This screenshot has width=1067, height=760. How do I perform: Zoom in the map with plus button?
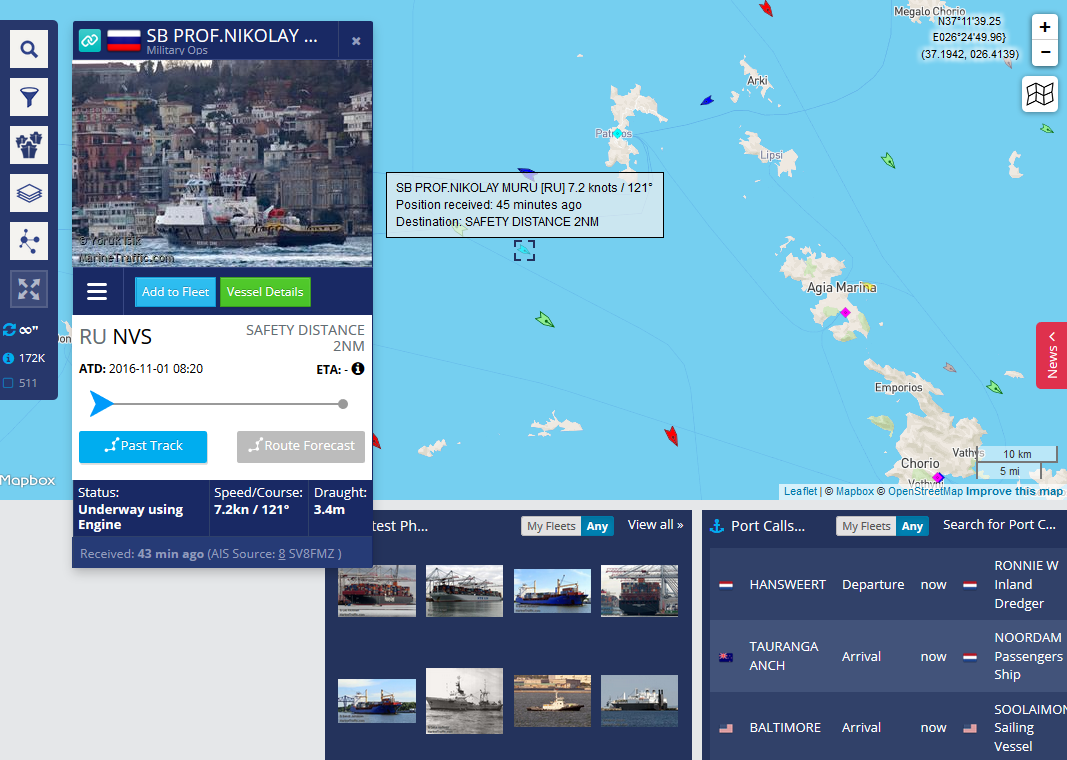(1045, 27)
